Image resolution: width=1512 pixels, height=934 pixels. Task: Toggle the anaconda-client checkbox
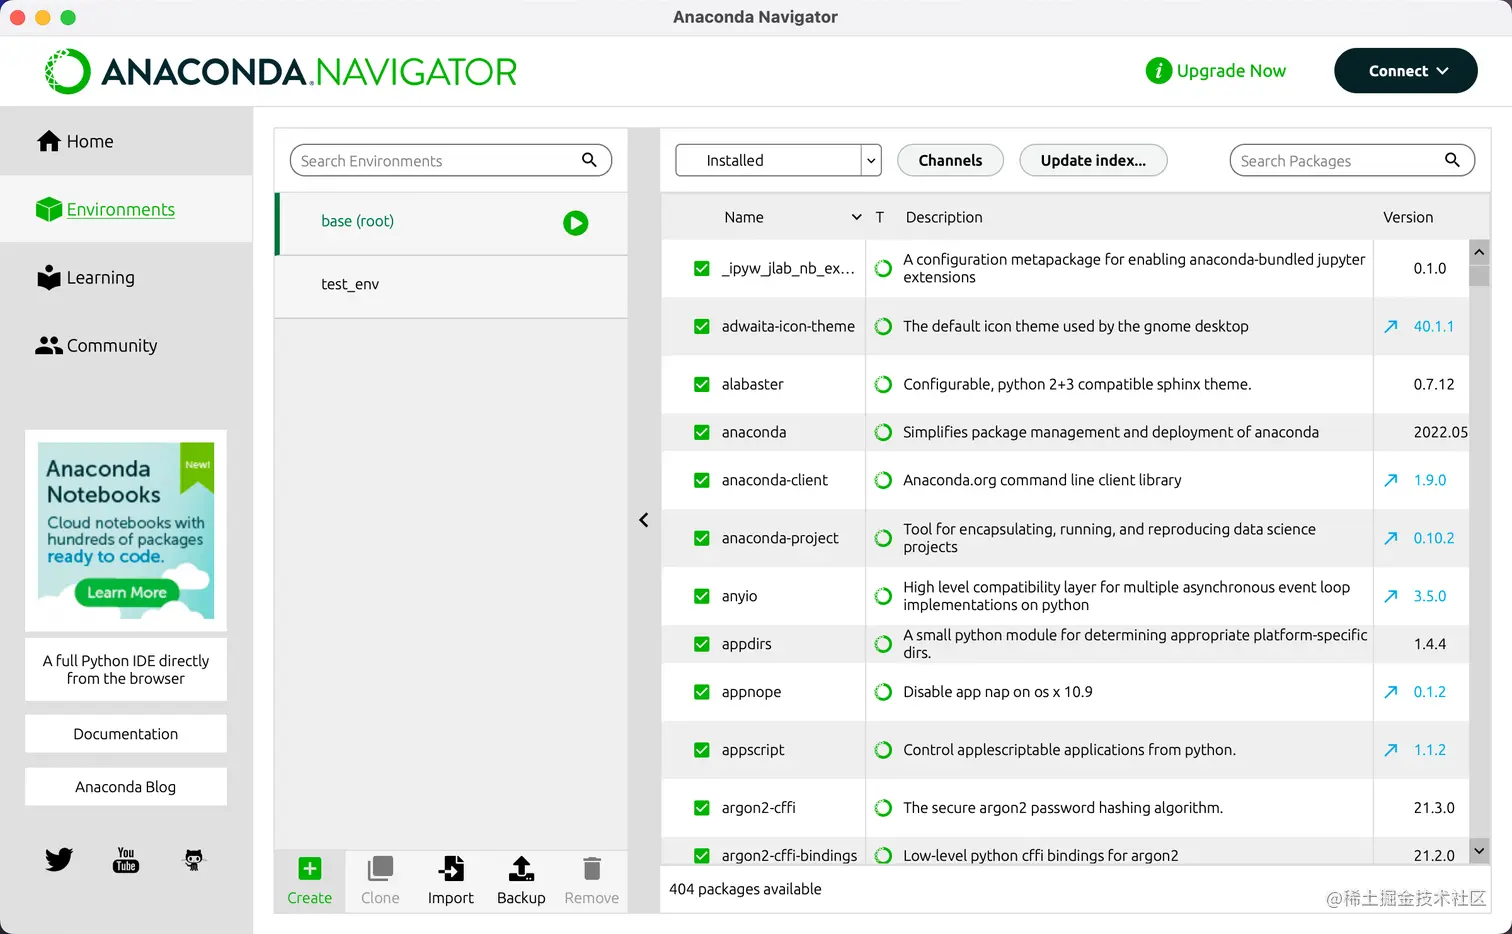pyautogui.click(x=702, y=481)
